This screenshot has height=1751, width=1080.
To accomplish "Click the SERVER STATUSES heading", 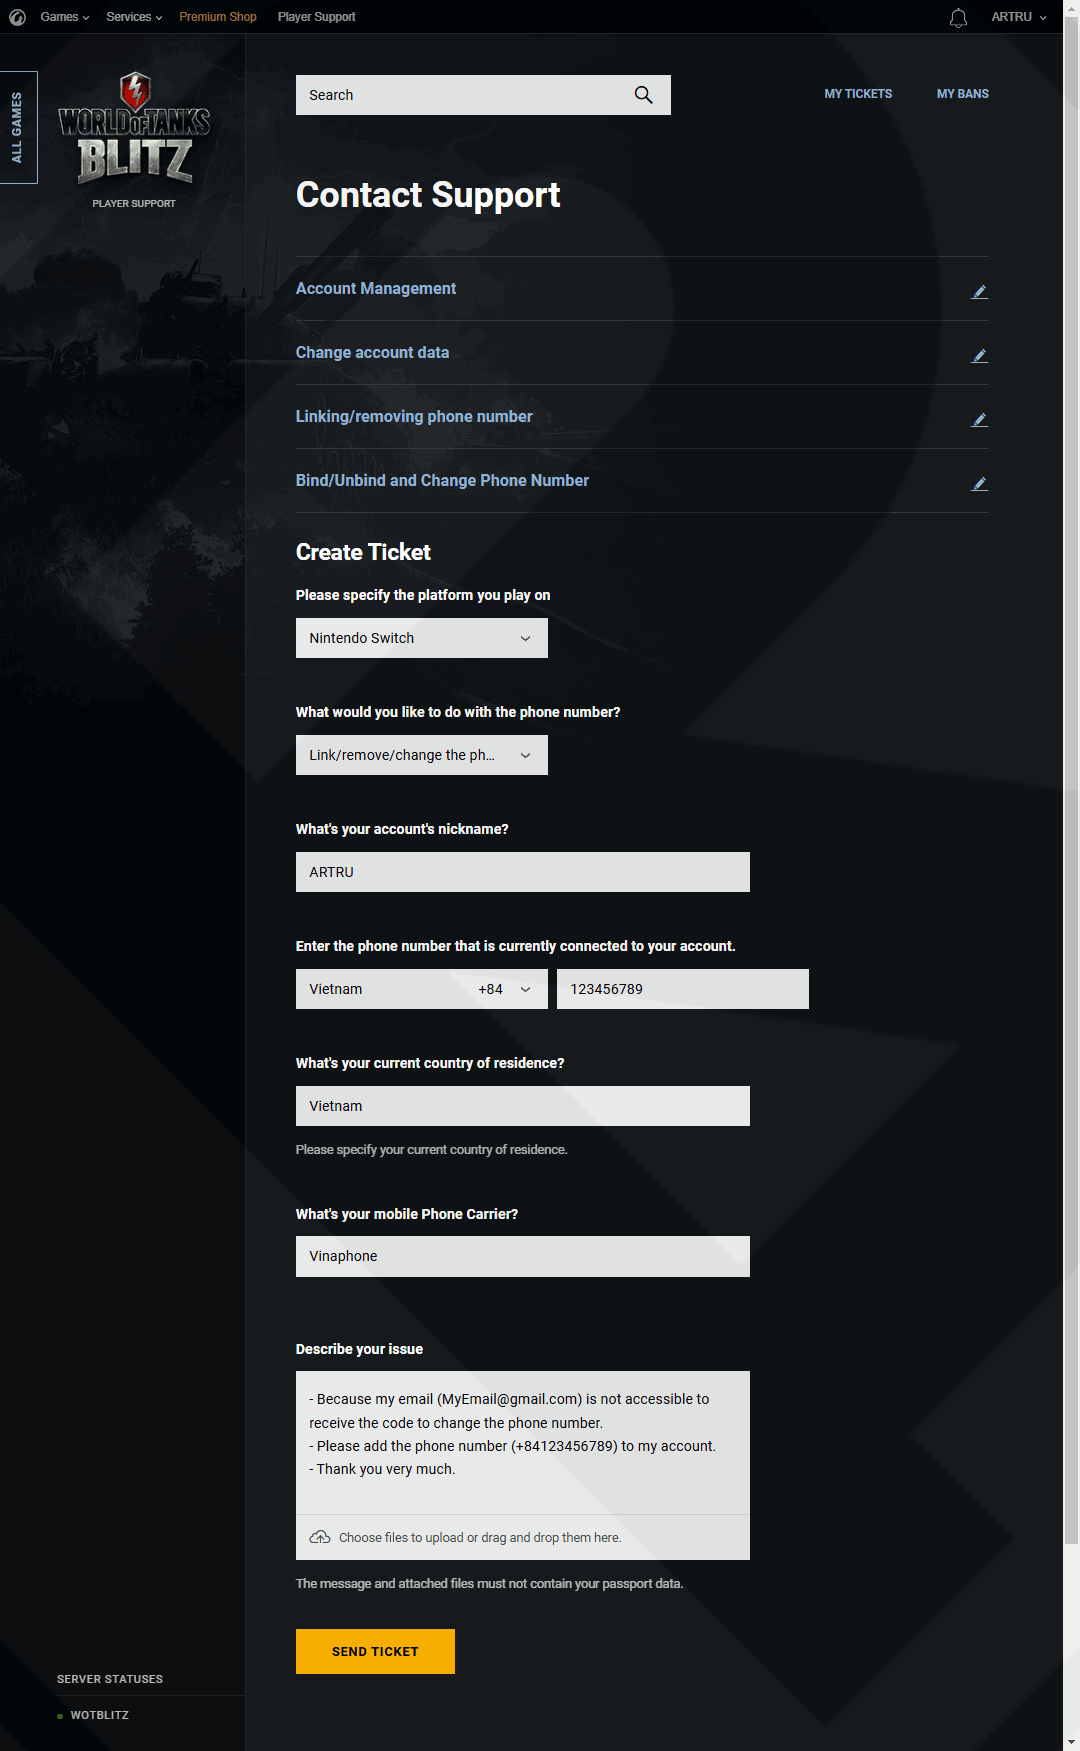I will click(x=110, y=1679).
